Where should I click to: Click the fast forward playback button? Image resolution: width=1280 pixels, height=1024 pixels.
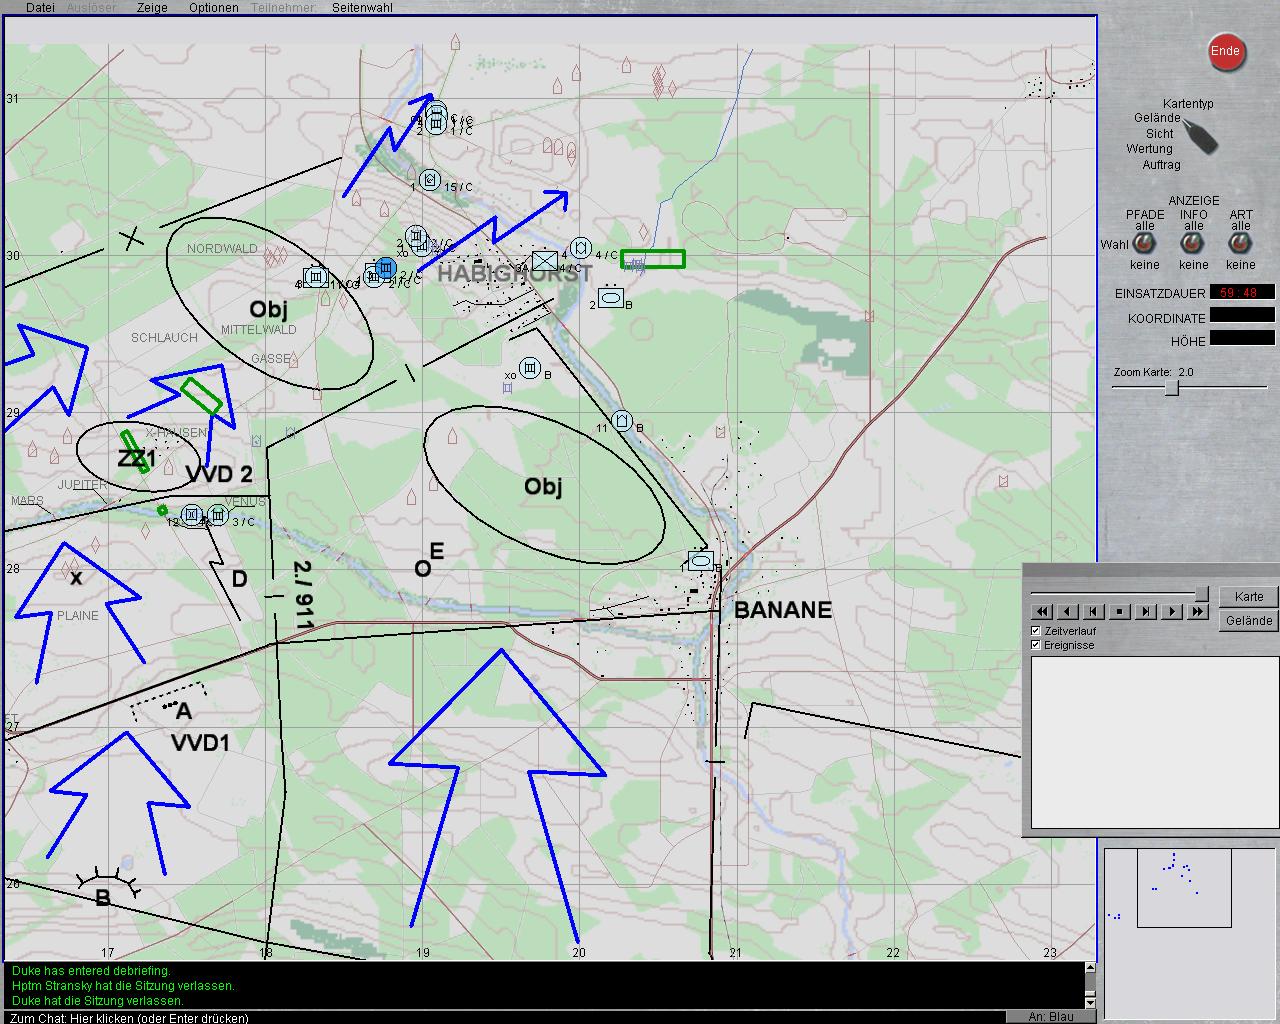[x=1197, y=612]
